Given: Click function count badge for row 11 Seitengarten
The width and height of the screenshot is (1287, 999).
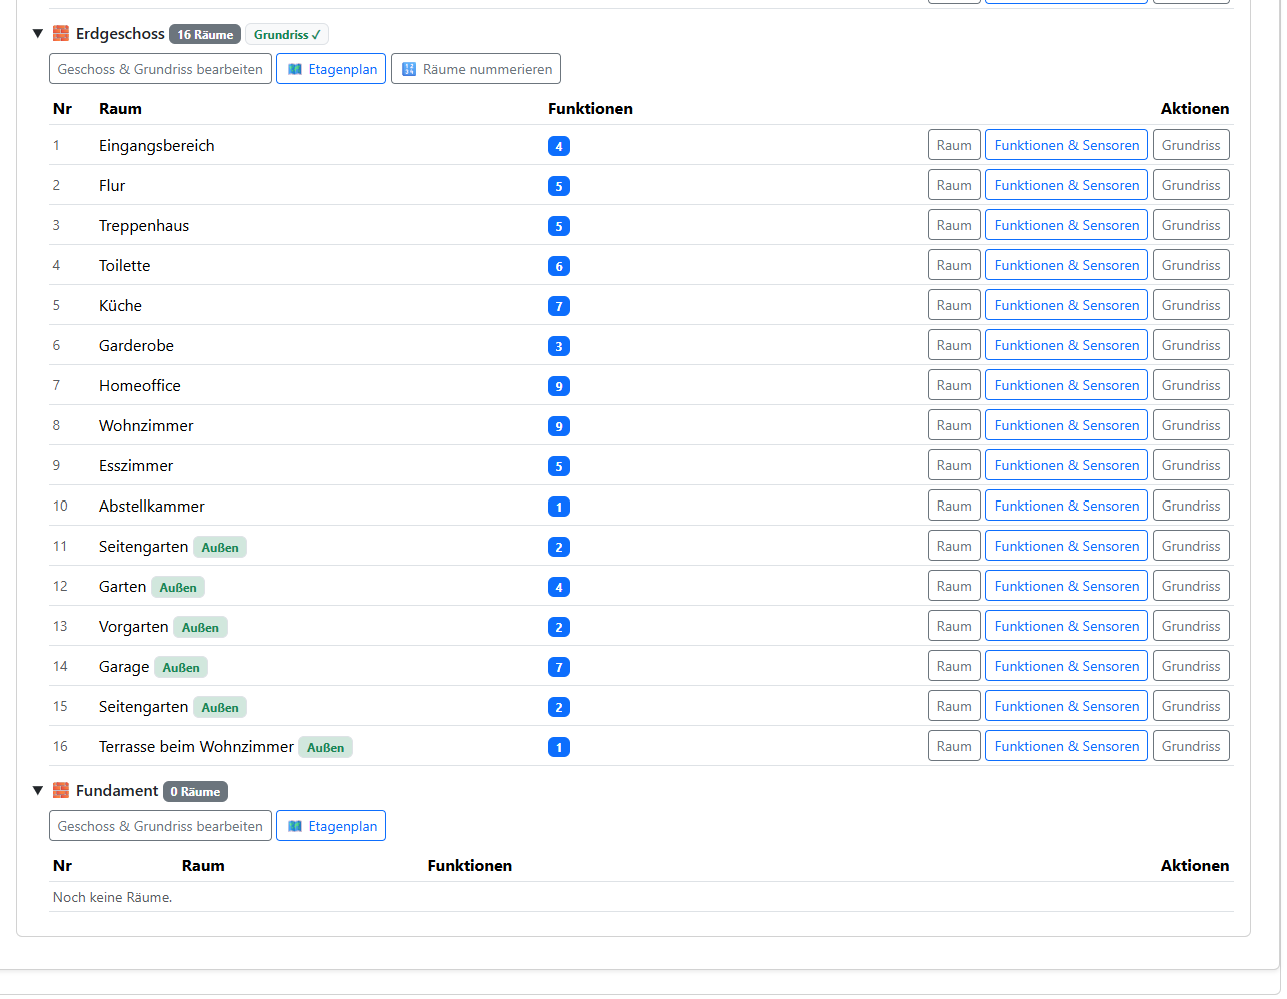Looking at the screenshot, I should pyautogui.click(x=559, y=547).
